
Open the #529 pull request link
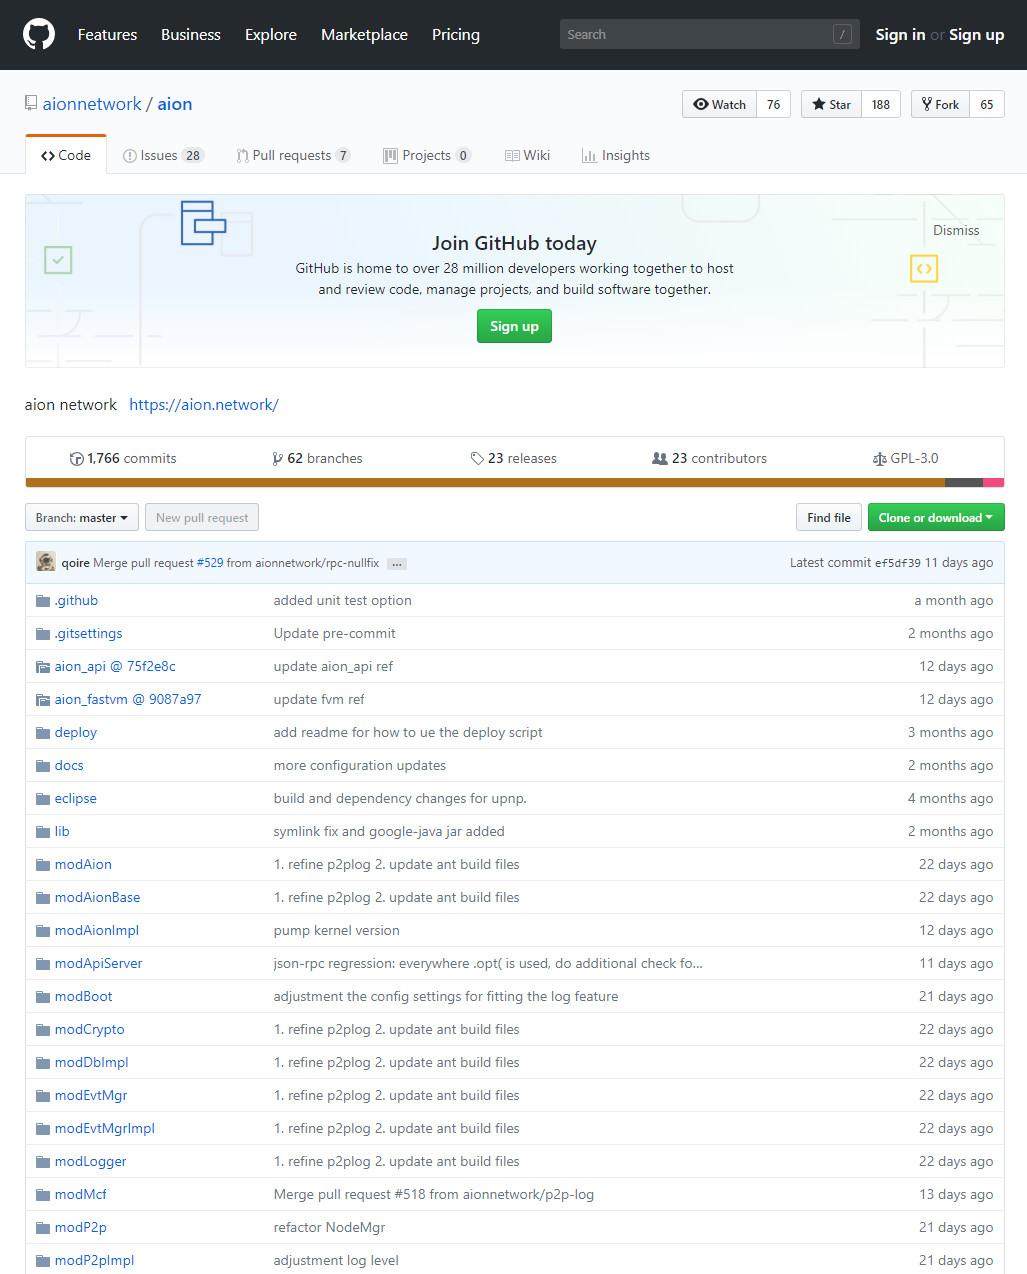coord(210,563)
